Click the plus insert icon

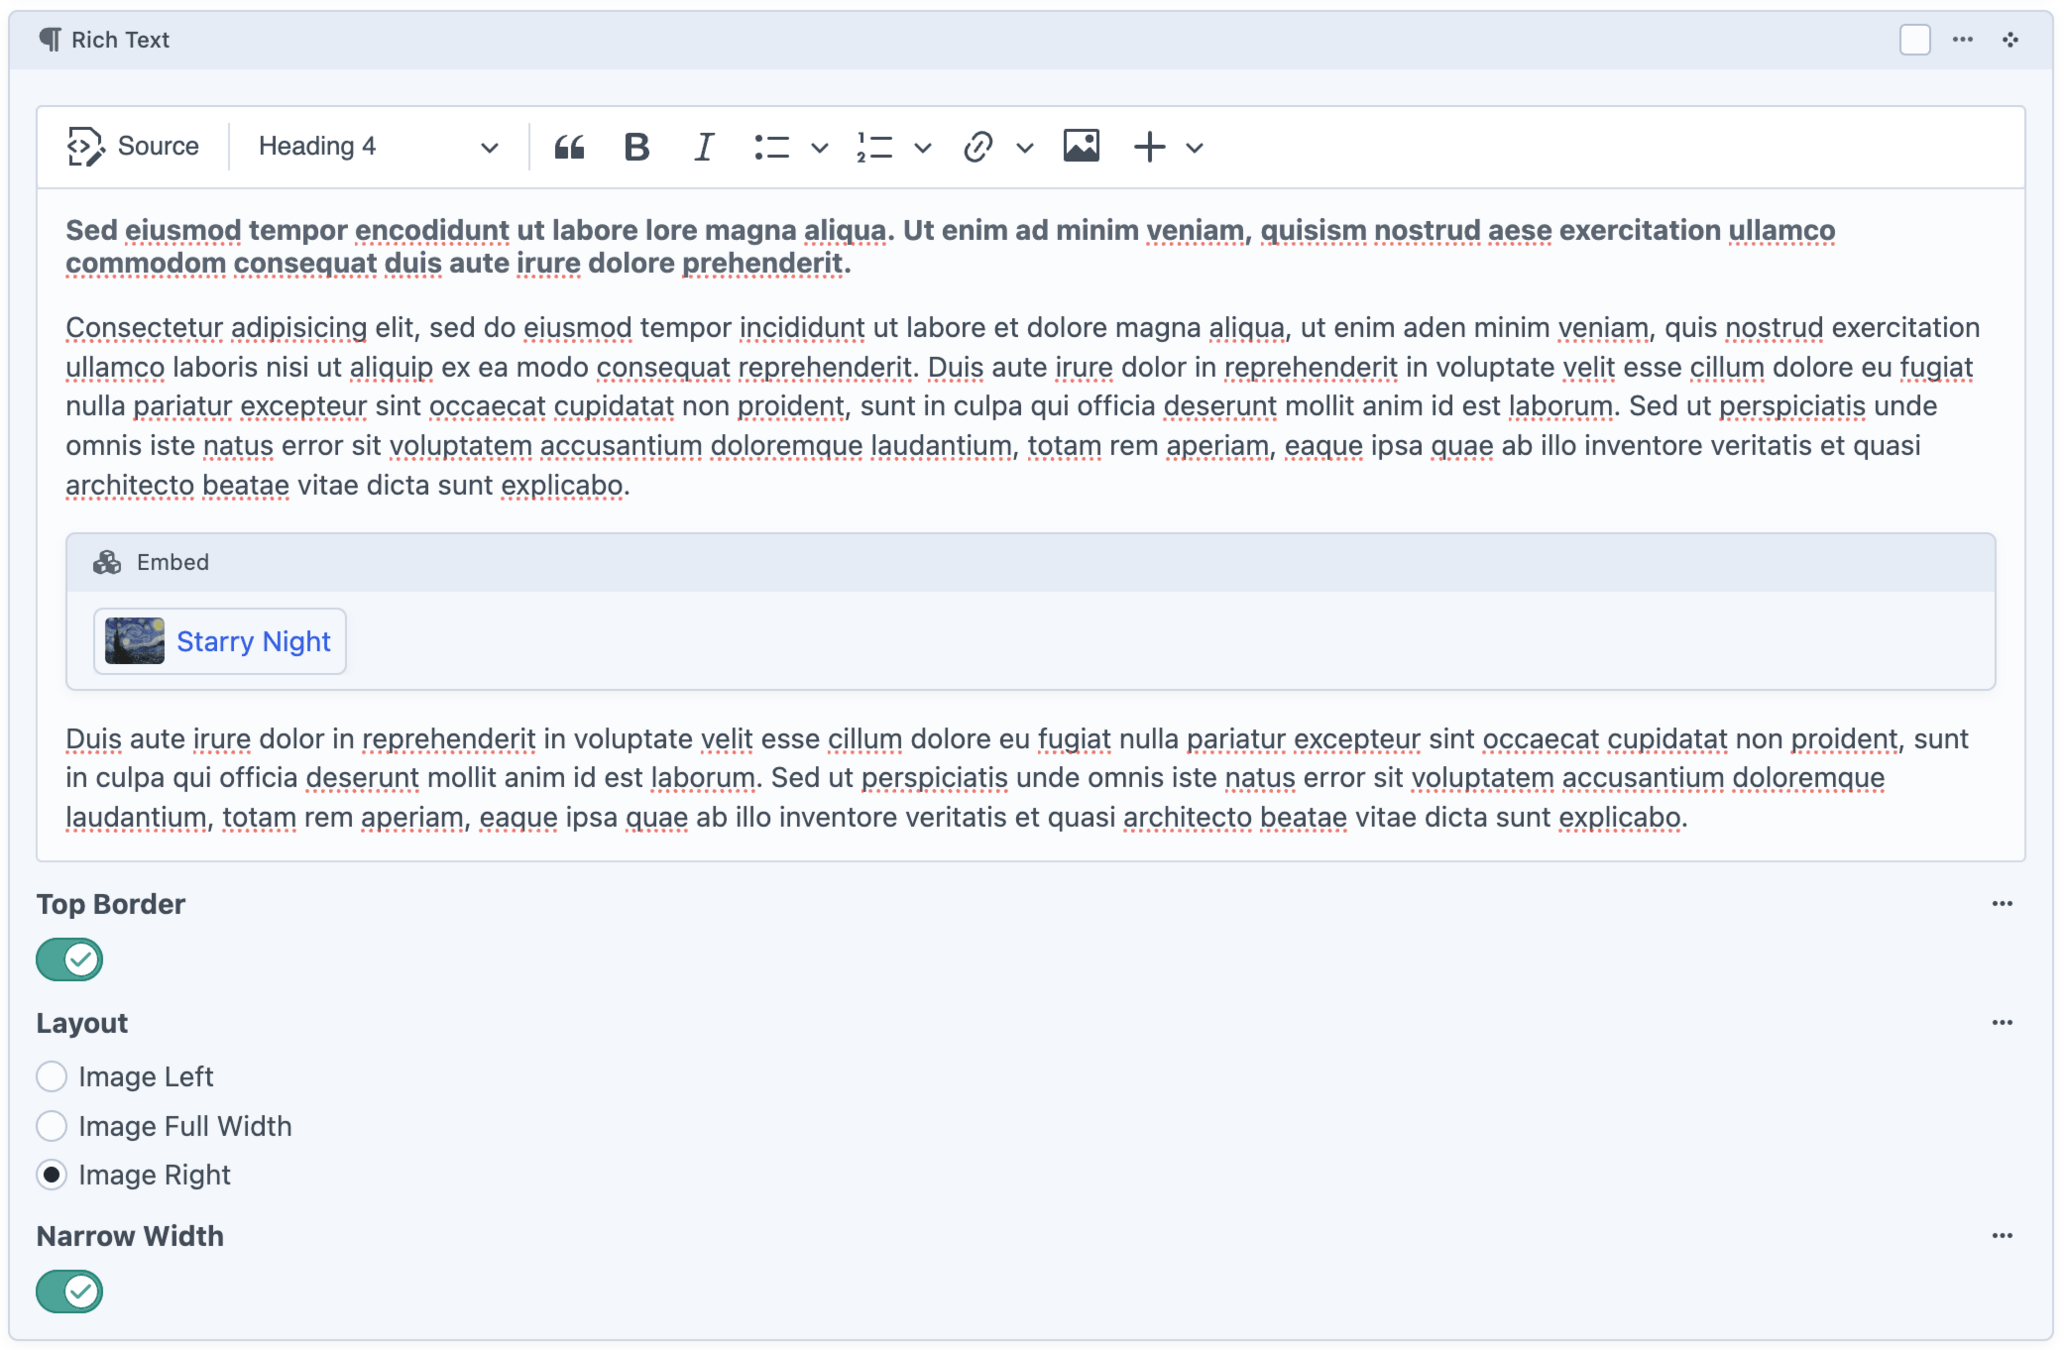(1149, 147)
